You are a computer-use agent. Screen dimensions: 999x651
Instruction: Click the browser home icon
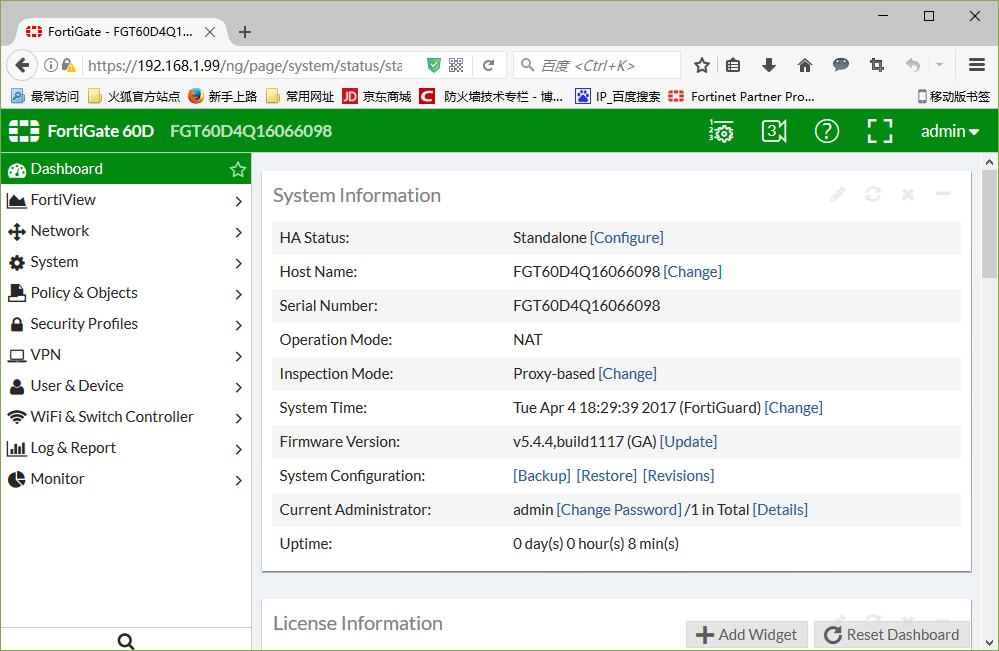[805, 65]
